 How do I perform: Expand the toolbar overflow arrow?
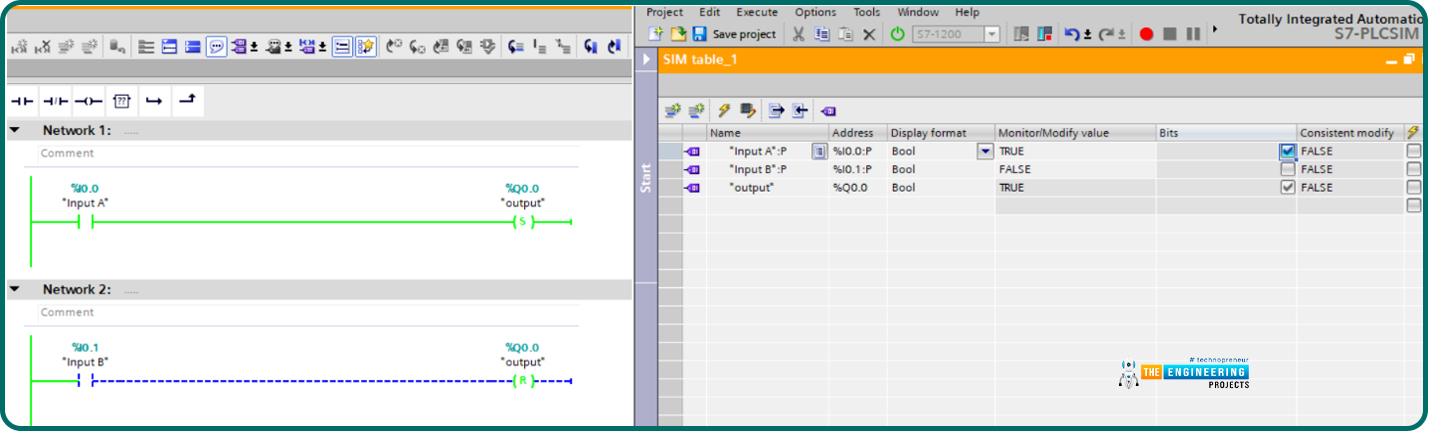point(1215,30)
